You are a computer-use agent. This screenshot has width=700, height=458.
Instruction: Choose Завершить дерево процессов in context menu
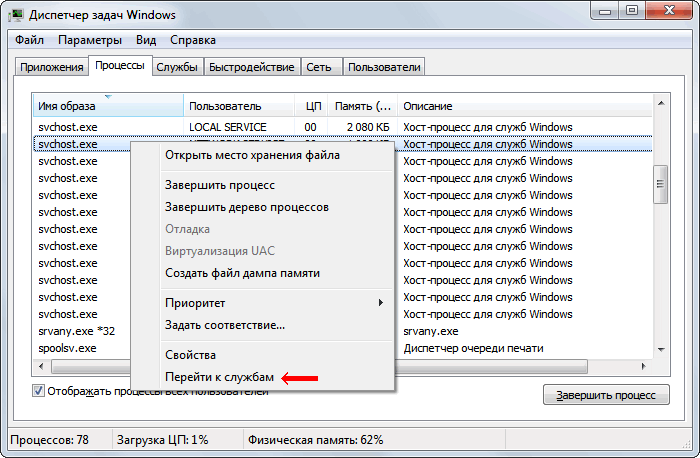coord(246,207)
